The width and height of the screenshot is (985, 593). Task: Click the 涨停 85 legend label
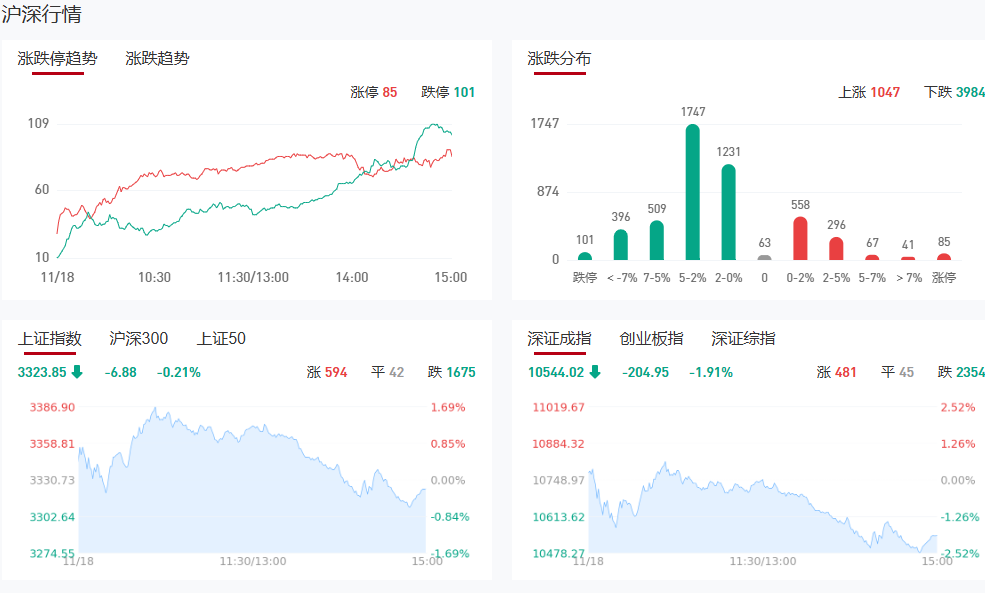coord(373,92)
